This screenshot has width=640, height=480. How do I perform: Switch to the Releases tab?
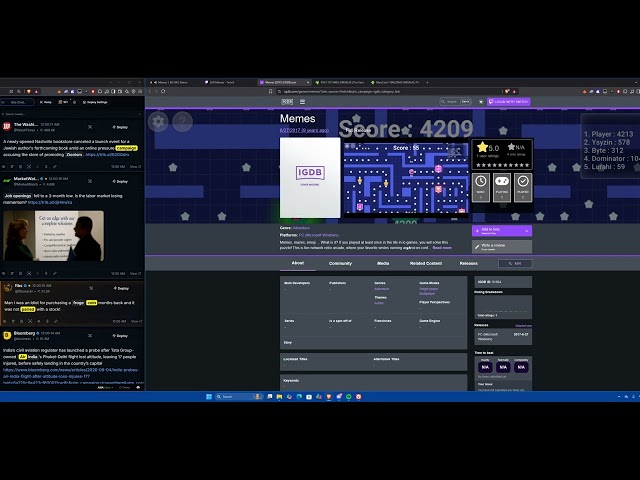coord(469,264)
